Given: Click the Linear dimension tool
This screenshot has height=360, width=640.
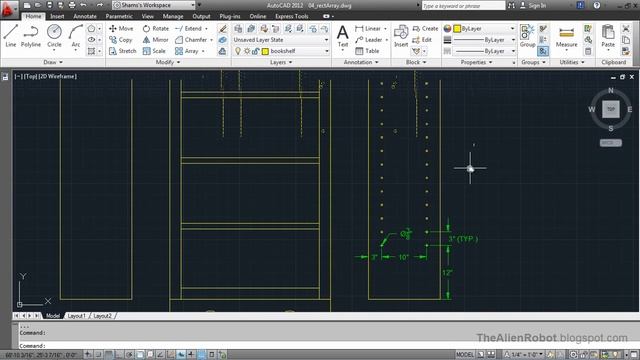Looking at the screenshot, I should [368, 29].
